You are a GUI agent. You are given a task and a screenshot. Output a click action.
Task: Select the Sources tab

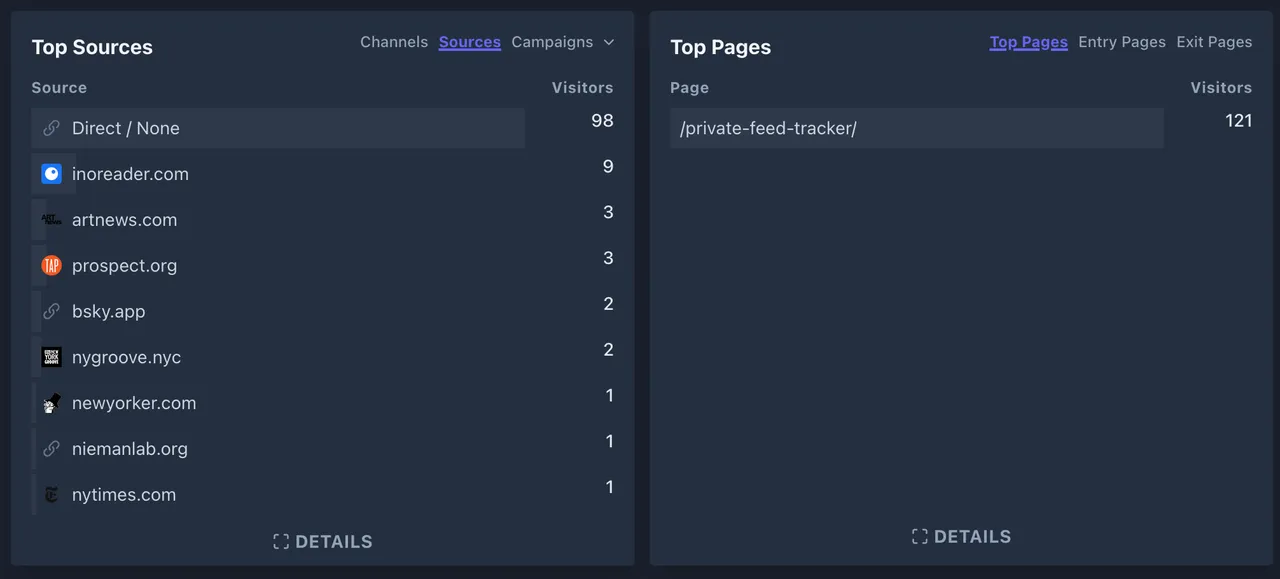pyautogui.click(x=469, y=42)
